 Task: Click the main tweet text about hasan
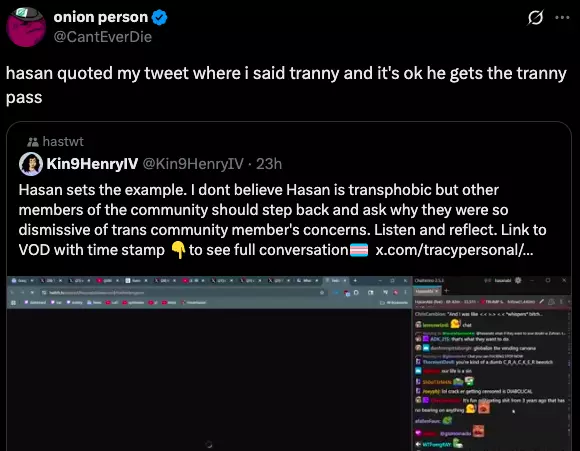(286, 85)
